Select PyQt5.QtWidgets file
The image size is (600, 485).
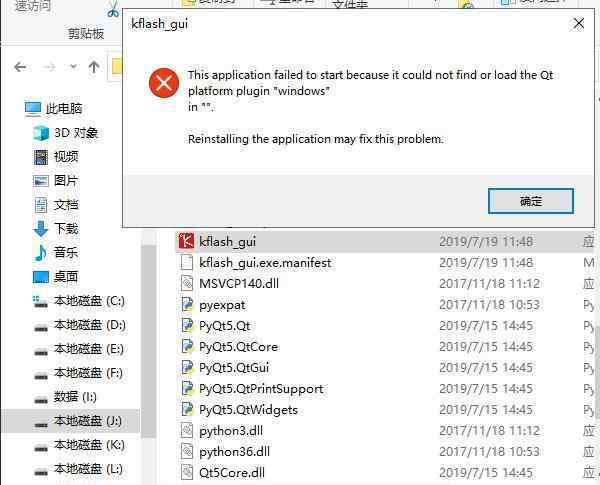[248, 410]
